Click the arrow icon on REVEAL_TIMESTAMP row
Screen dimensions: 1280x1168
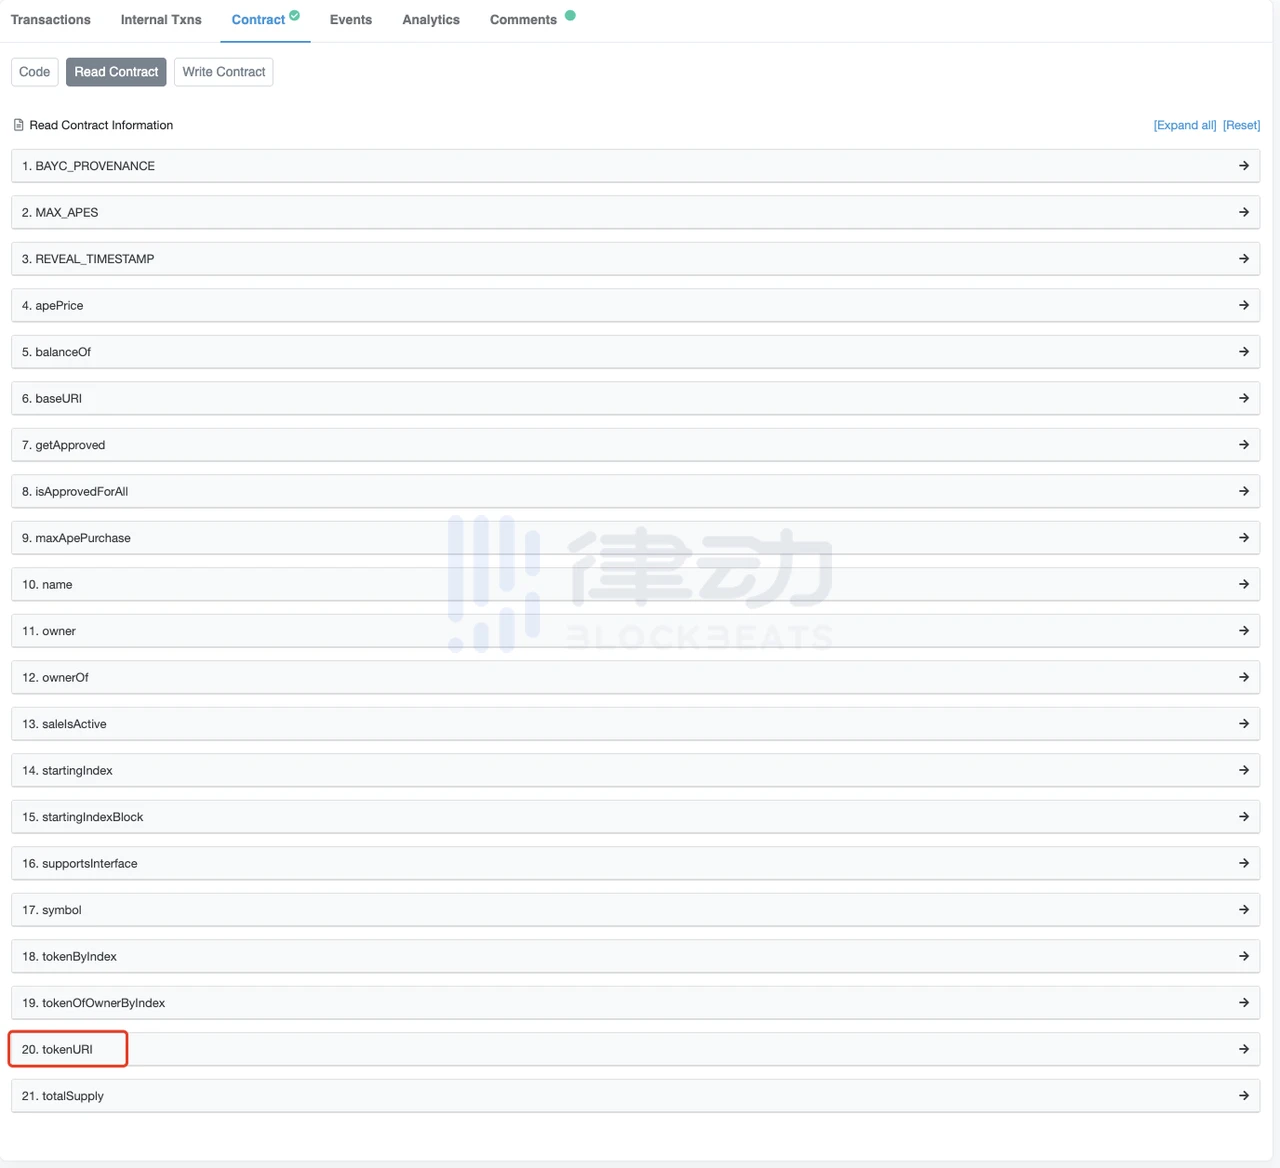[x=1244, y=259]
